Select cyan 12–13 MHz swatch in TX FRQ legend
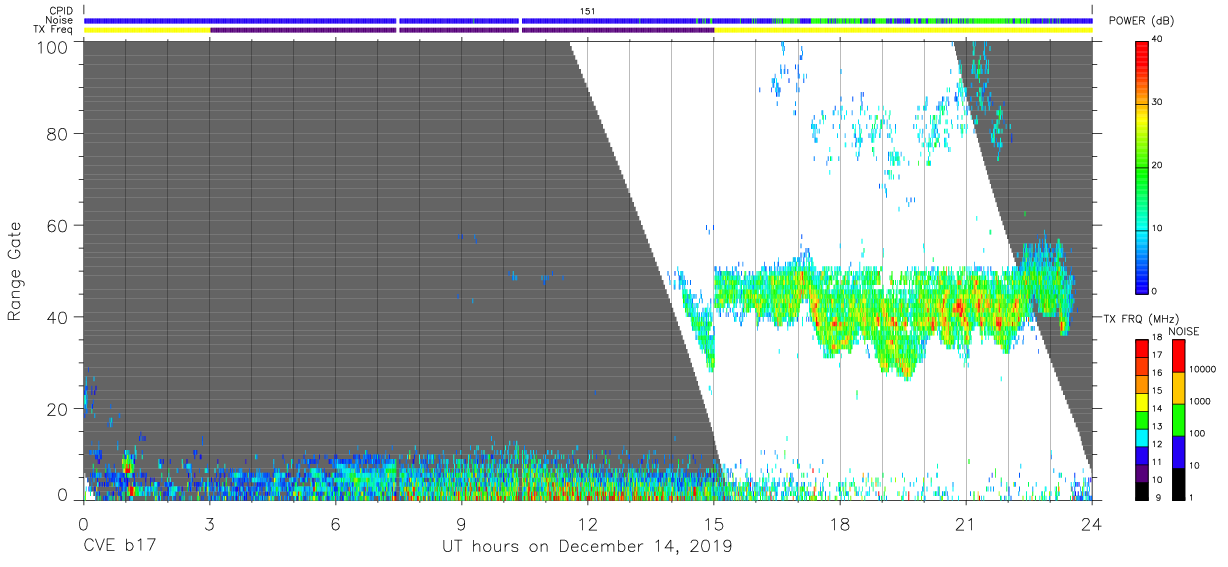 (x=1142, y=437)
